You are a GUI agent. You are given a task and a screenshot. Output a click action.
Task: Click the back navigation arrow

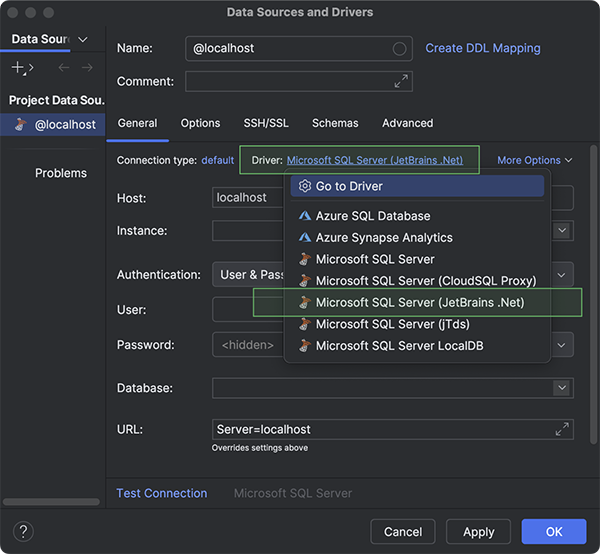[x=64, y=68]
